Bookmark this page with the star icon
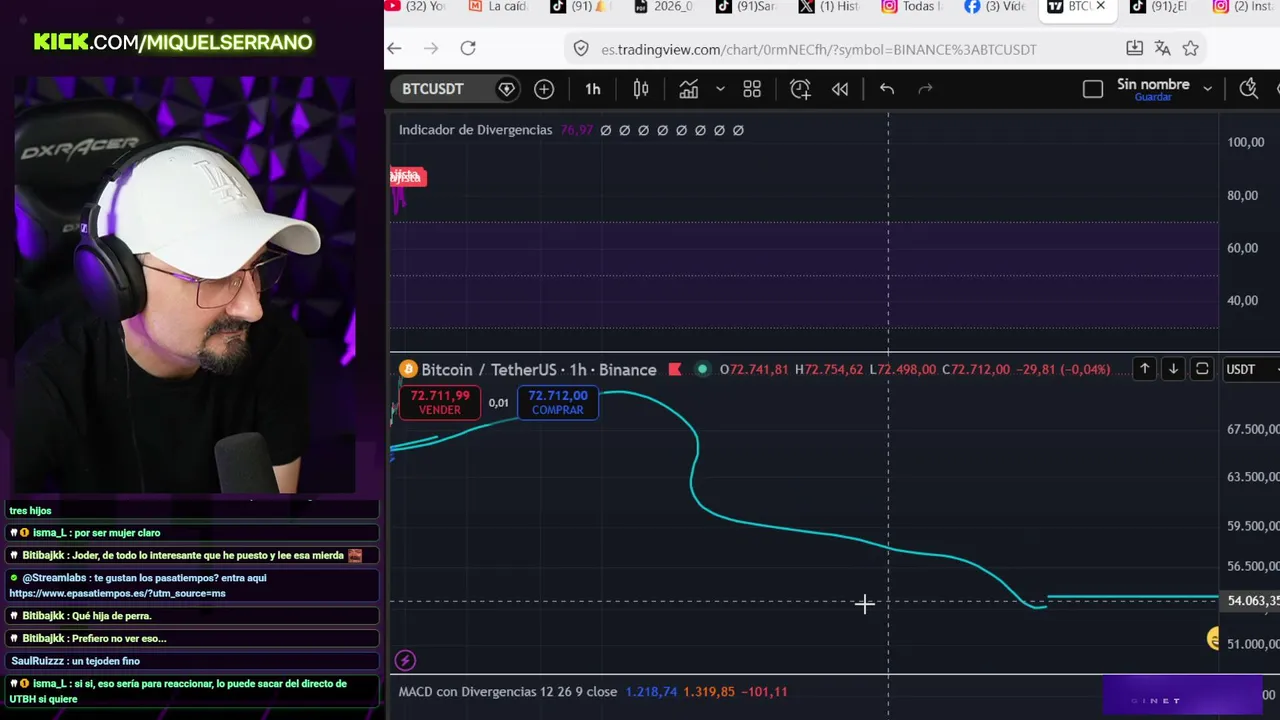This screenshot has width=1280, height=720. coord(1190,48)
